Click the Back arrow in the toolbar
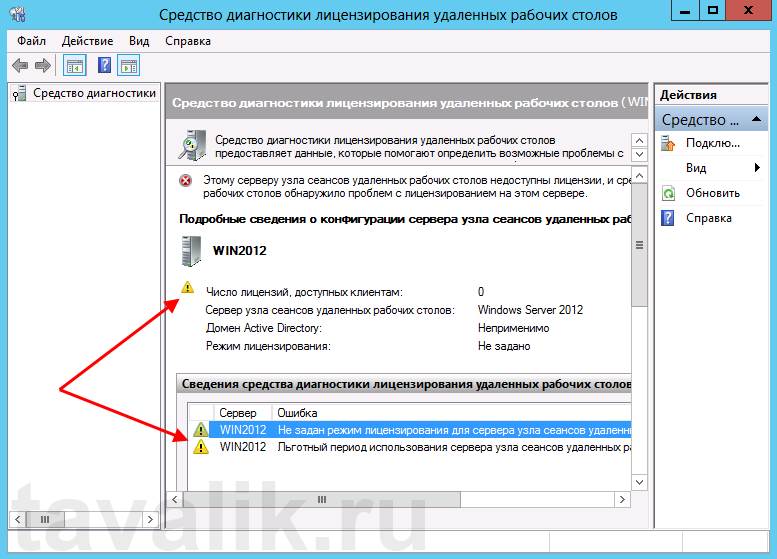 point(20,65)
